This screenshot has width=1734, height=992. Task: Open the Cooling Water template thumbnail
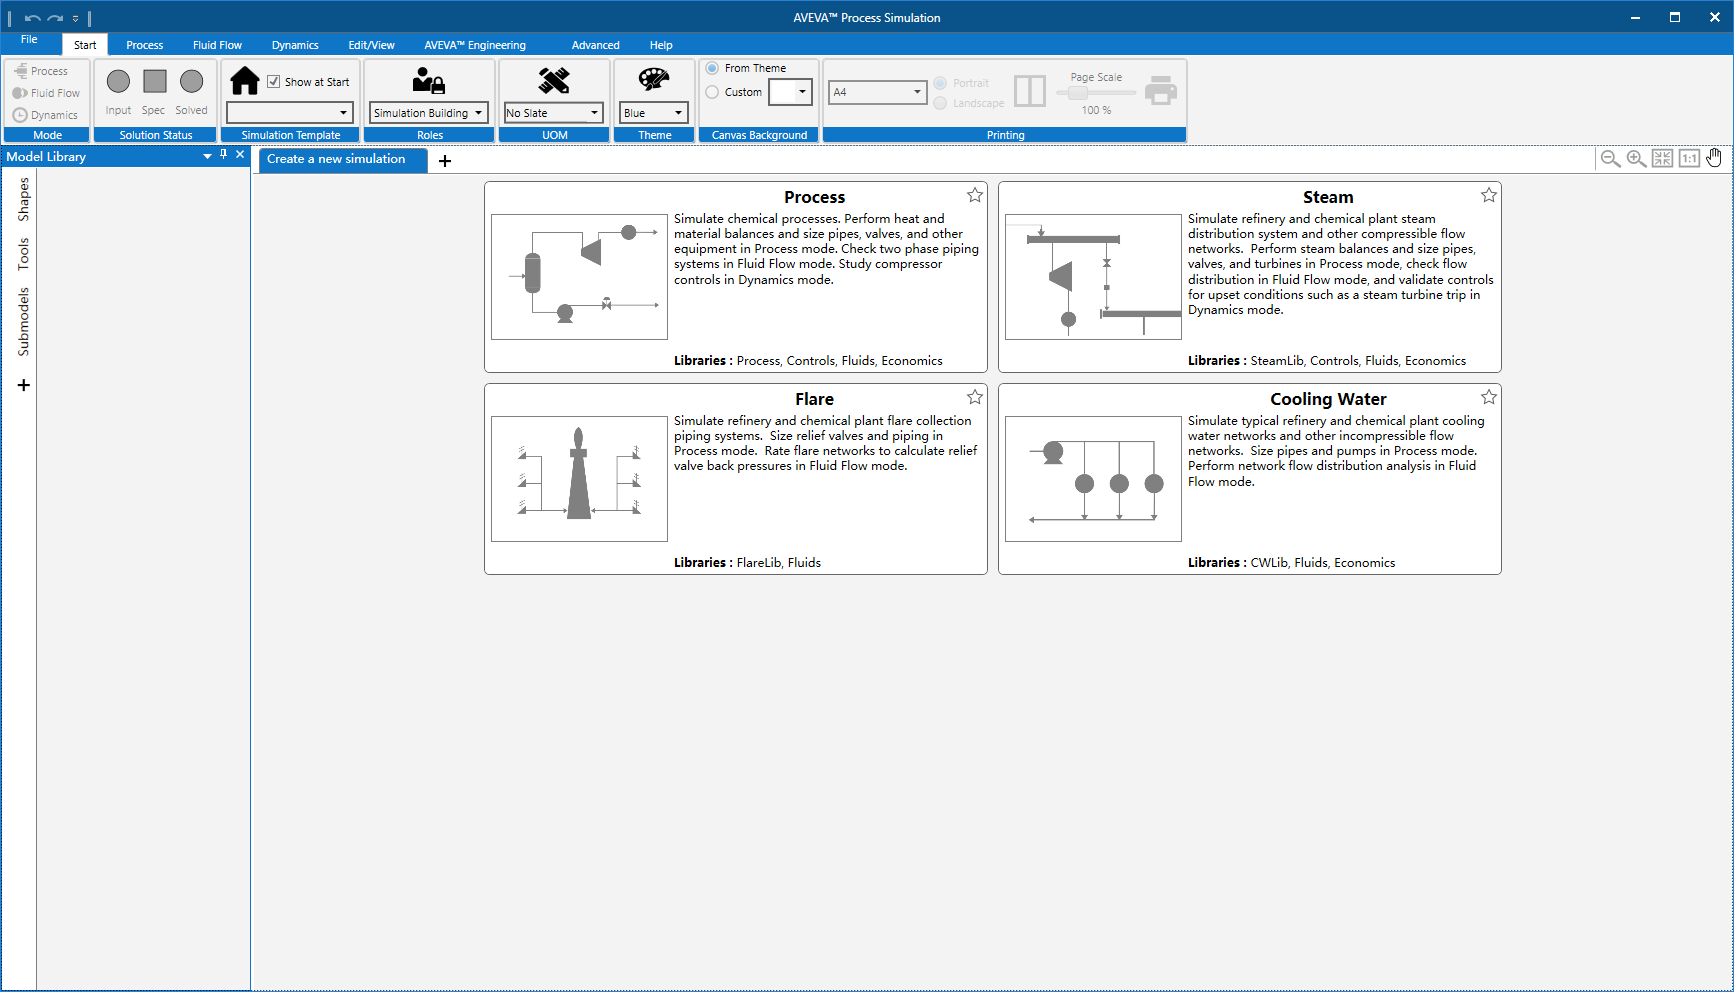(1093, 479)
